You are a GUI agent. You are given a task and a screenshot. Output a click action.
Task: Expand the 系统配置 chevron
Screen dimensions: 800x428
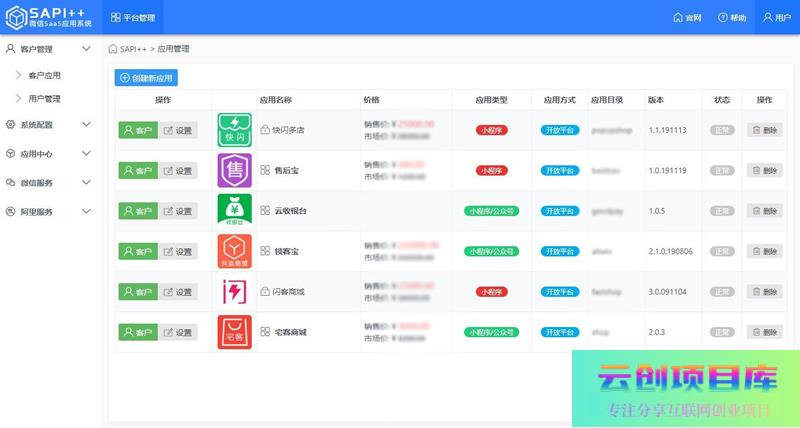click(86, 124)
